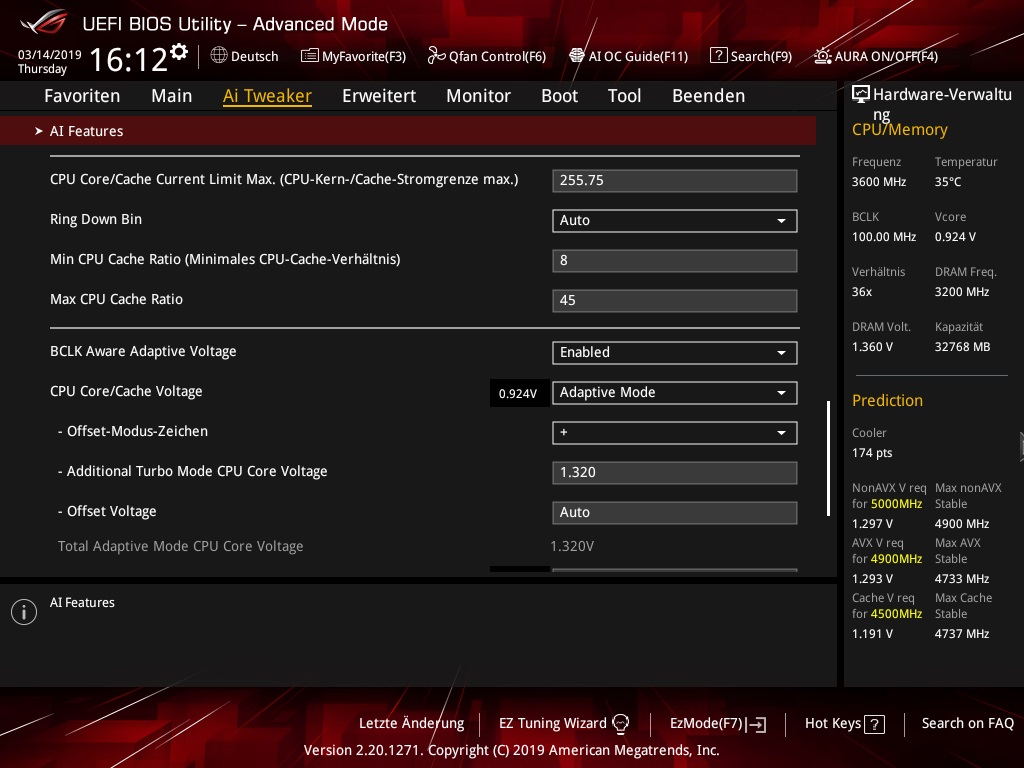
Task: Click the AURA ON/OFF light icon
Action: (823, 56)
